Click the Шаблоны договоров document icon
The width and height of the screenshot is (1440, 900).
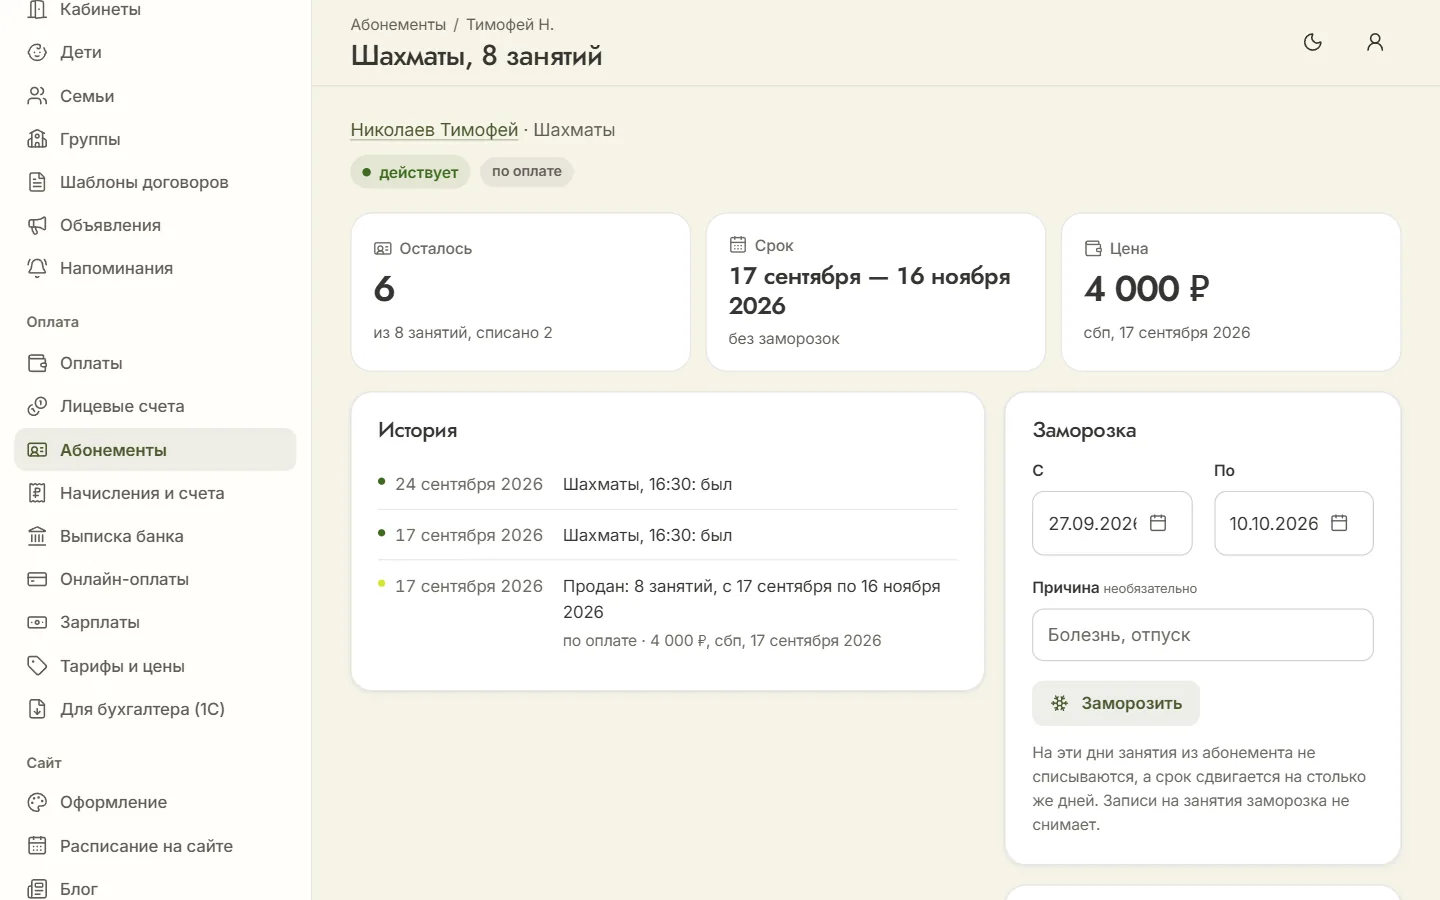pyautogui.click(x=37, y=182)
